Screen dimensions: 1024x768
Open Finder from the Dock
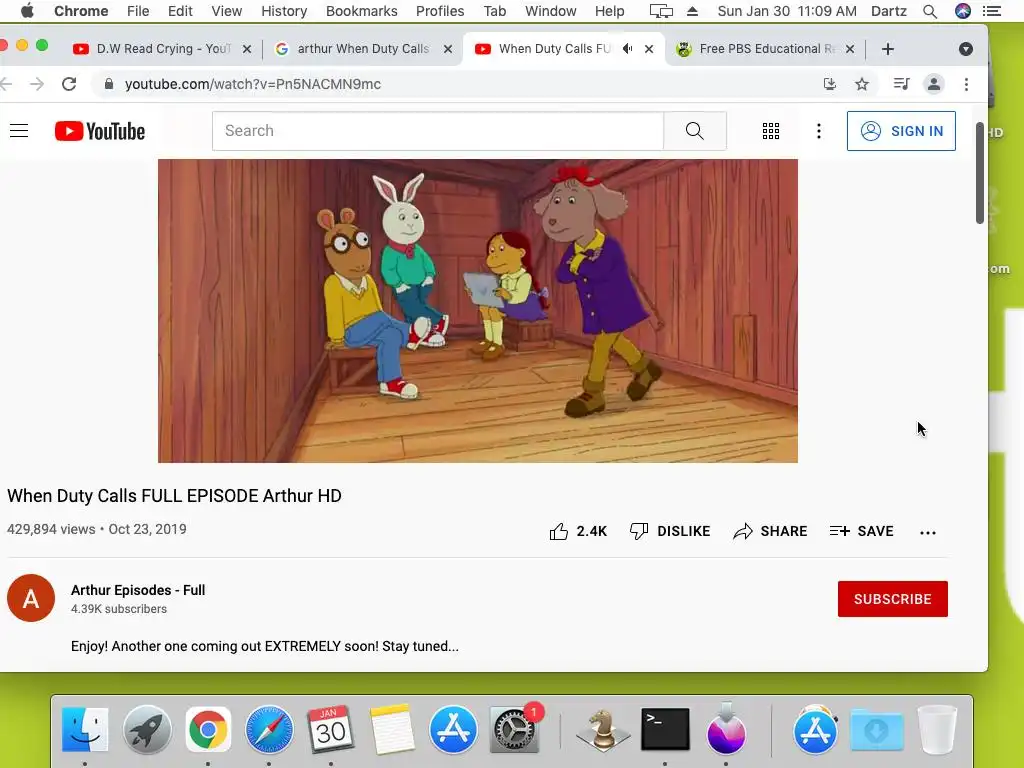pyautogui.click(x=85, y=729)
